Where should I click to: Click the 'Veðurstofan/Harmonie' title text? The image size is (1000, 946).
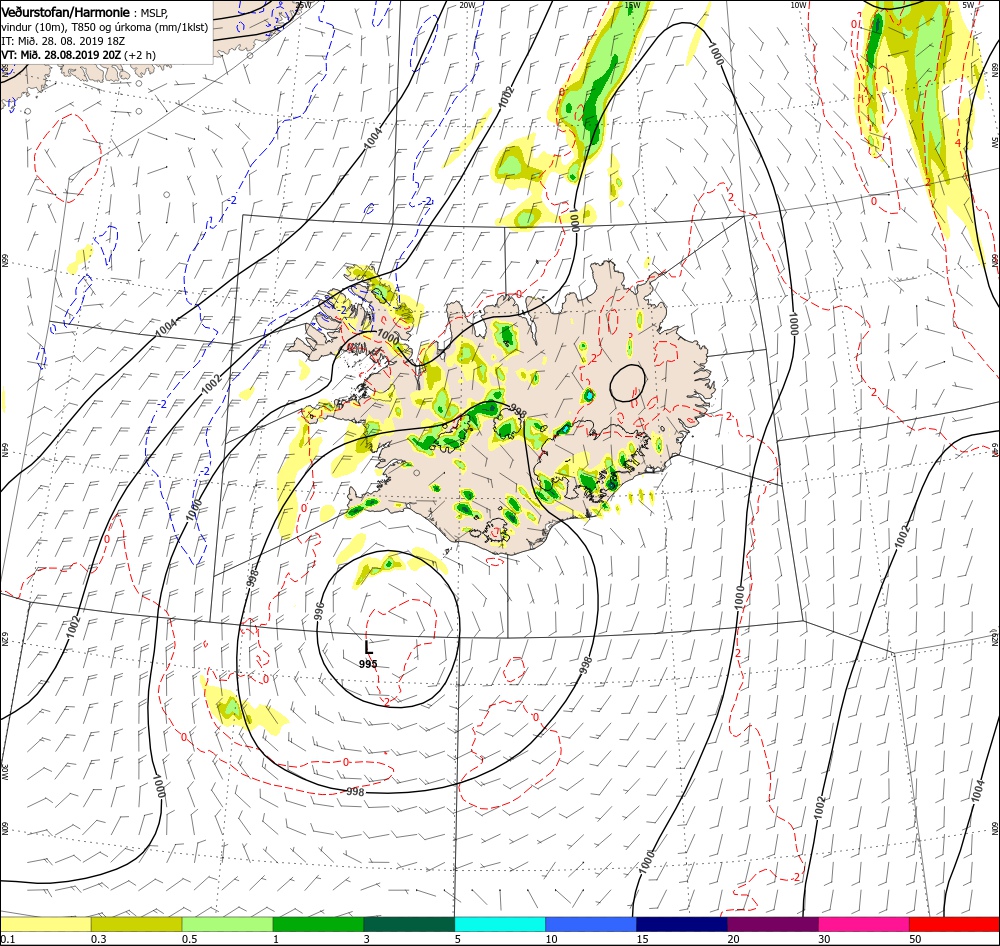[x=66, y=12]
